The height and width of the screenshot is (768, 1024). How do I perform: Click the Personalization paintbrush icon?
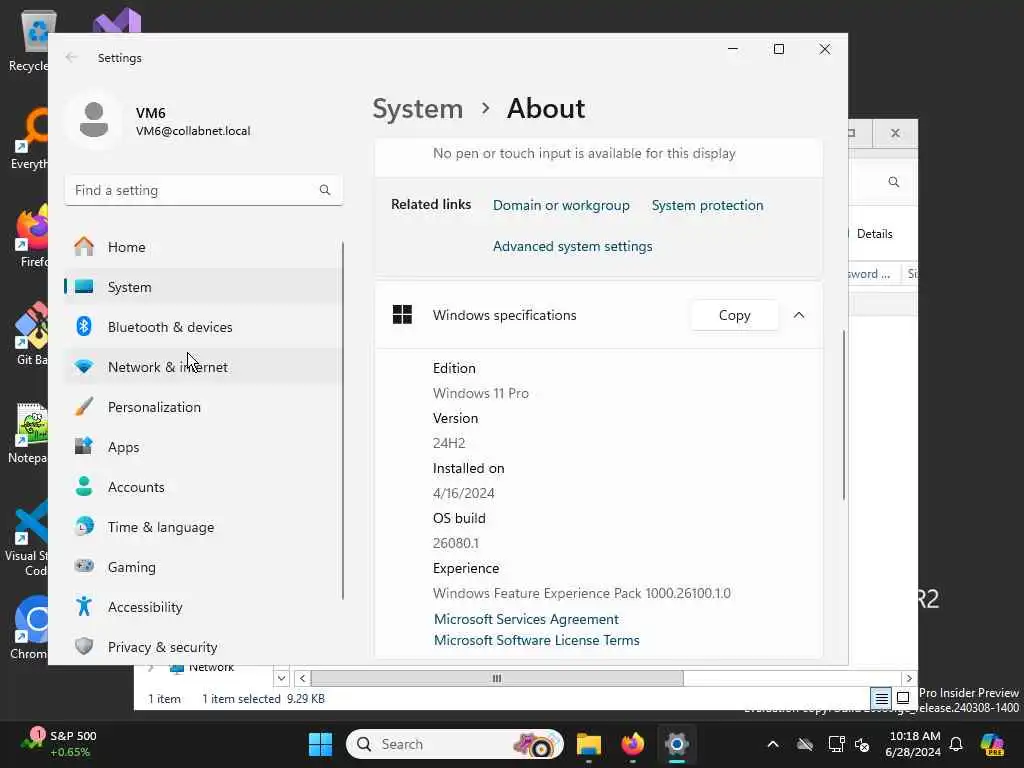[84, 407]
